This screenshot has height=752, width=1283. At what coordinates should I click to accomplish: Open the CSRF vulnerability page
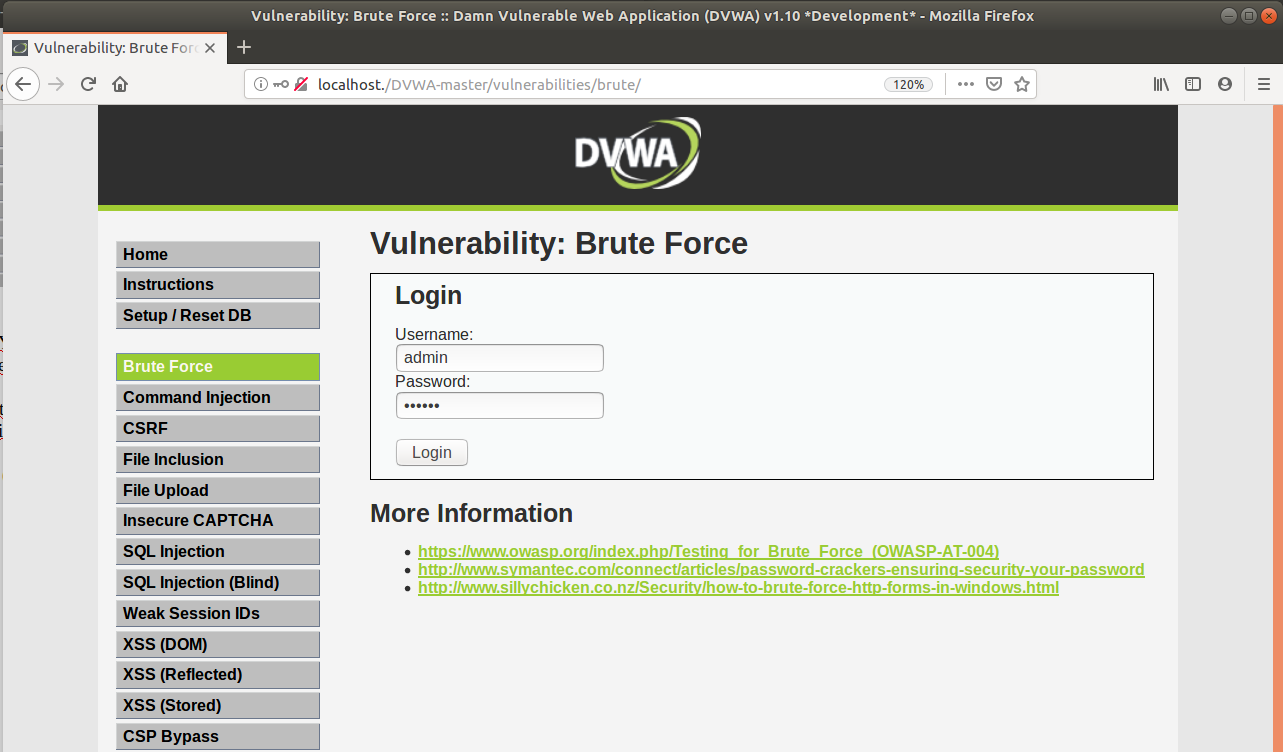tap(218, 429)
